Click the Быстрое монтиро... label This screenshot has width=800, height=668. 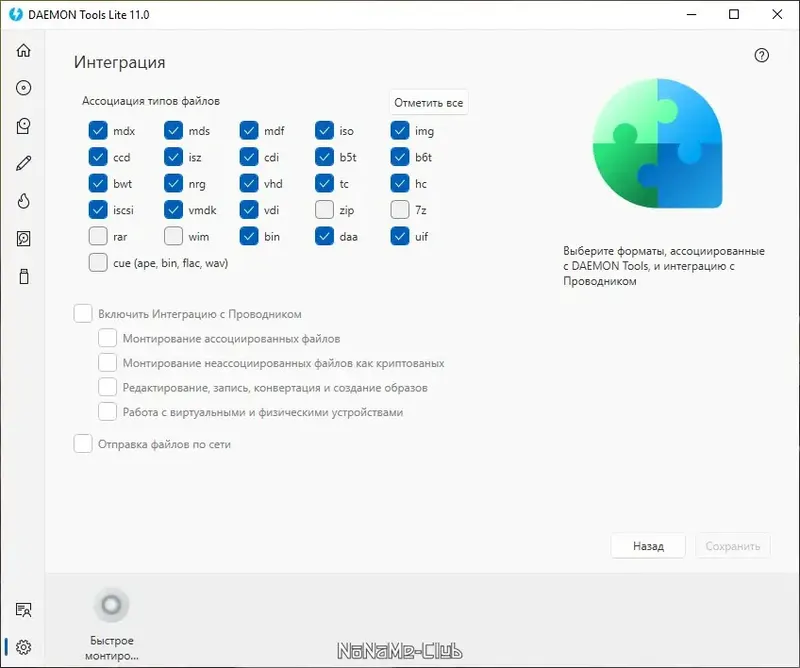coord(112,648)
